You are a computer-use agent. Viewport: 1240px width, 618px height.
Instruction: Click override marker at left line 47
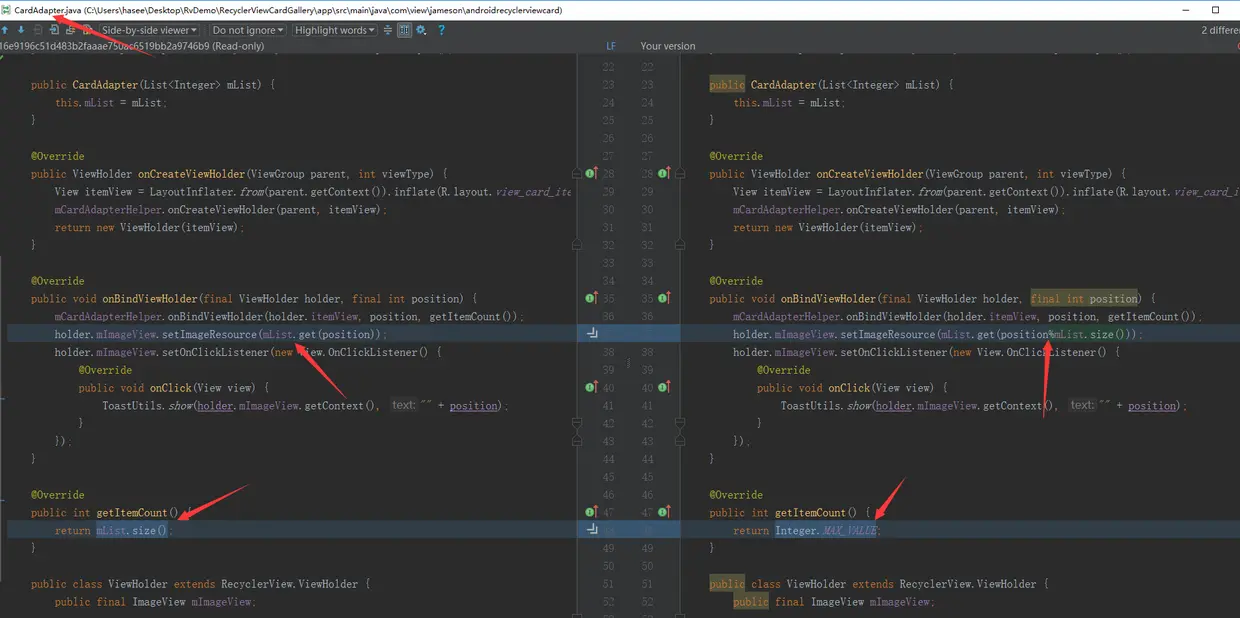pyautogui.click(x=592, y=512)
